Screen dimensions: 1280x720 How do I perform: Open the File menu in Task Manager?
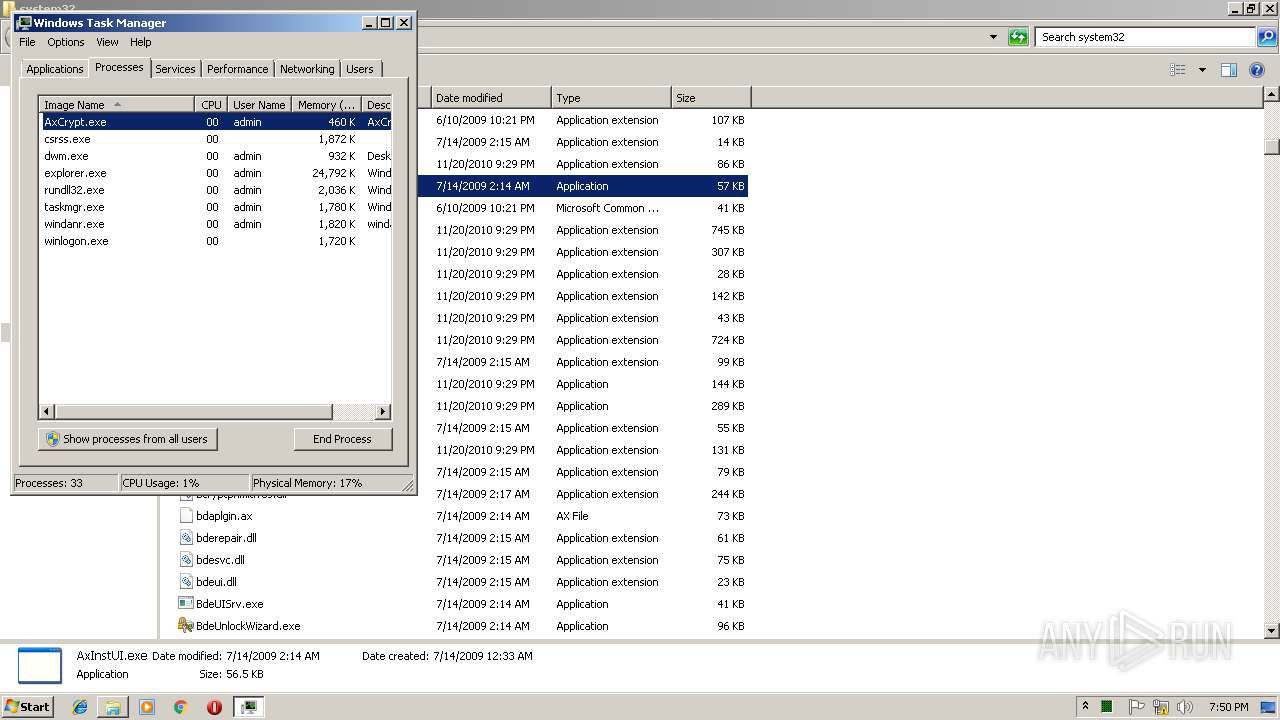point(27,42)
